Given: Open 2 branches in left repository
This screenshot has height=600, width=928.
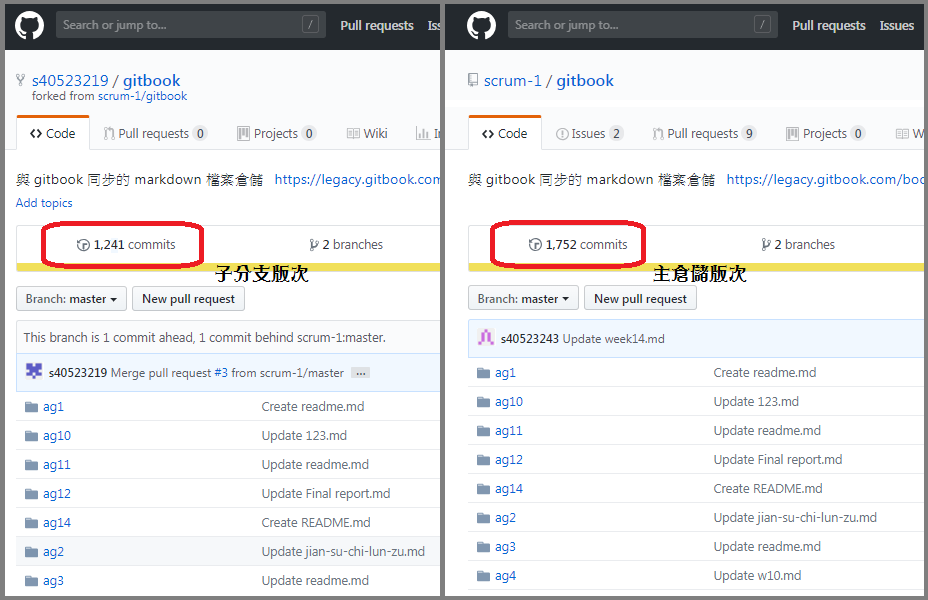Looking at the screenshot, I should click(x=346, y=244).
